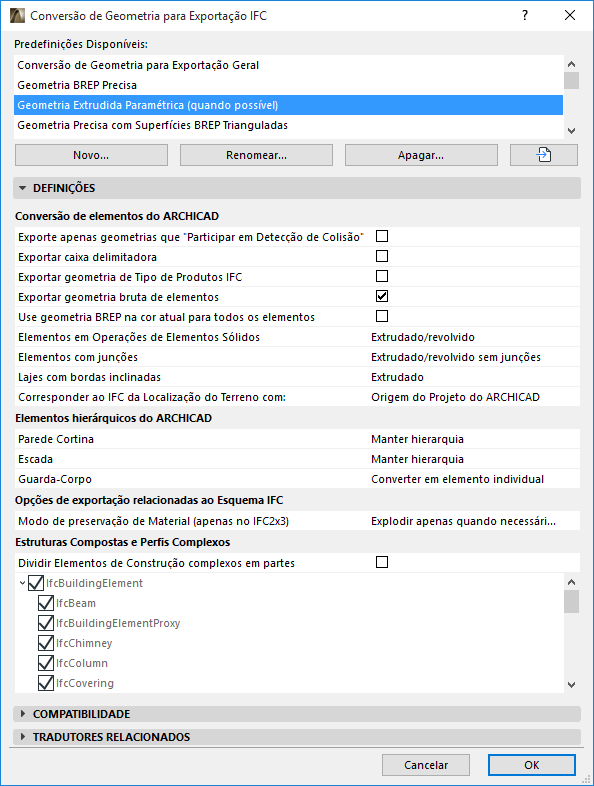
Task: Open the help question mark button
Action: 525,16
